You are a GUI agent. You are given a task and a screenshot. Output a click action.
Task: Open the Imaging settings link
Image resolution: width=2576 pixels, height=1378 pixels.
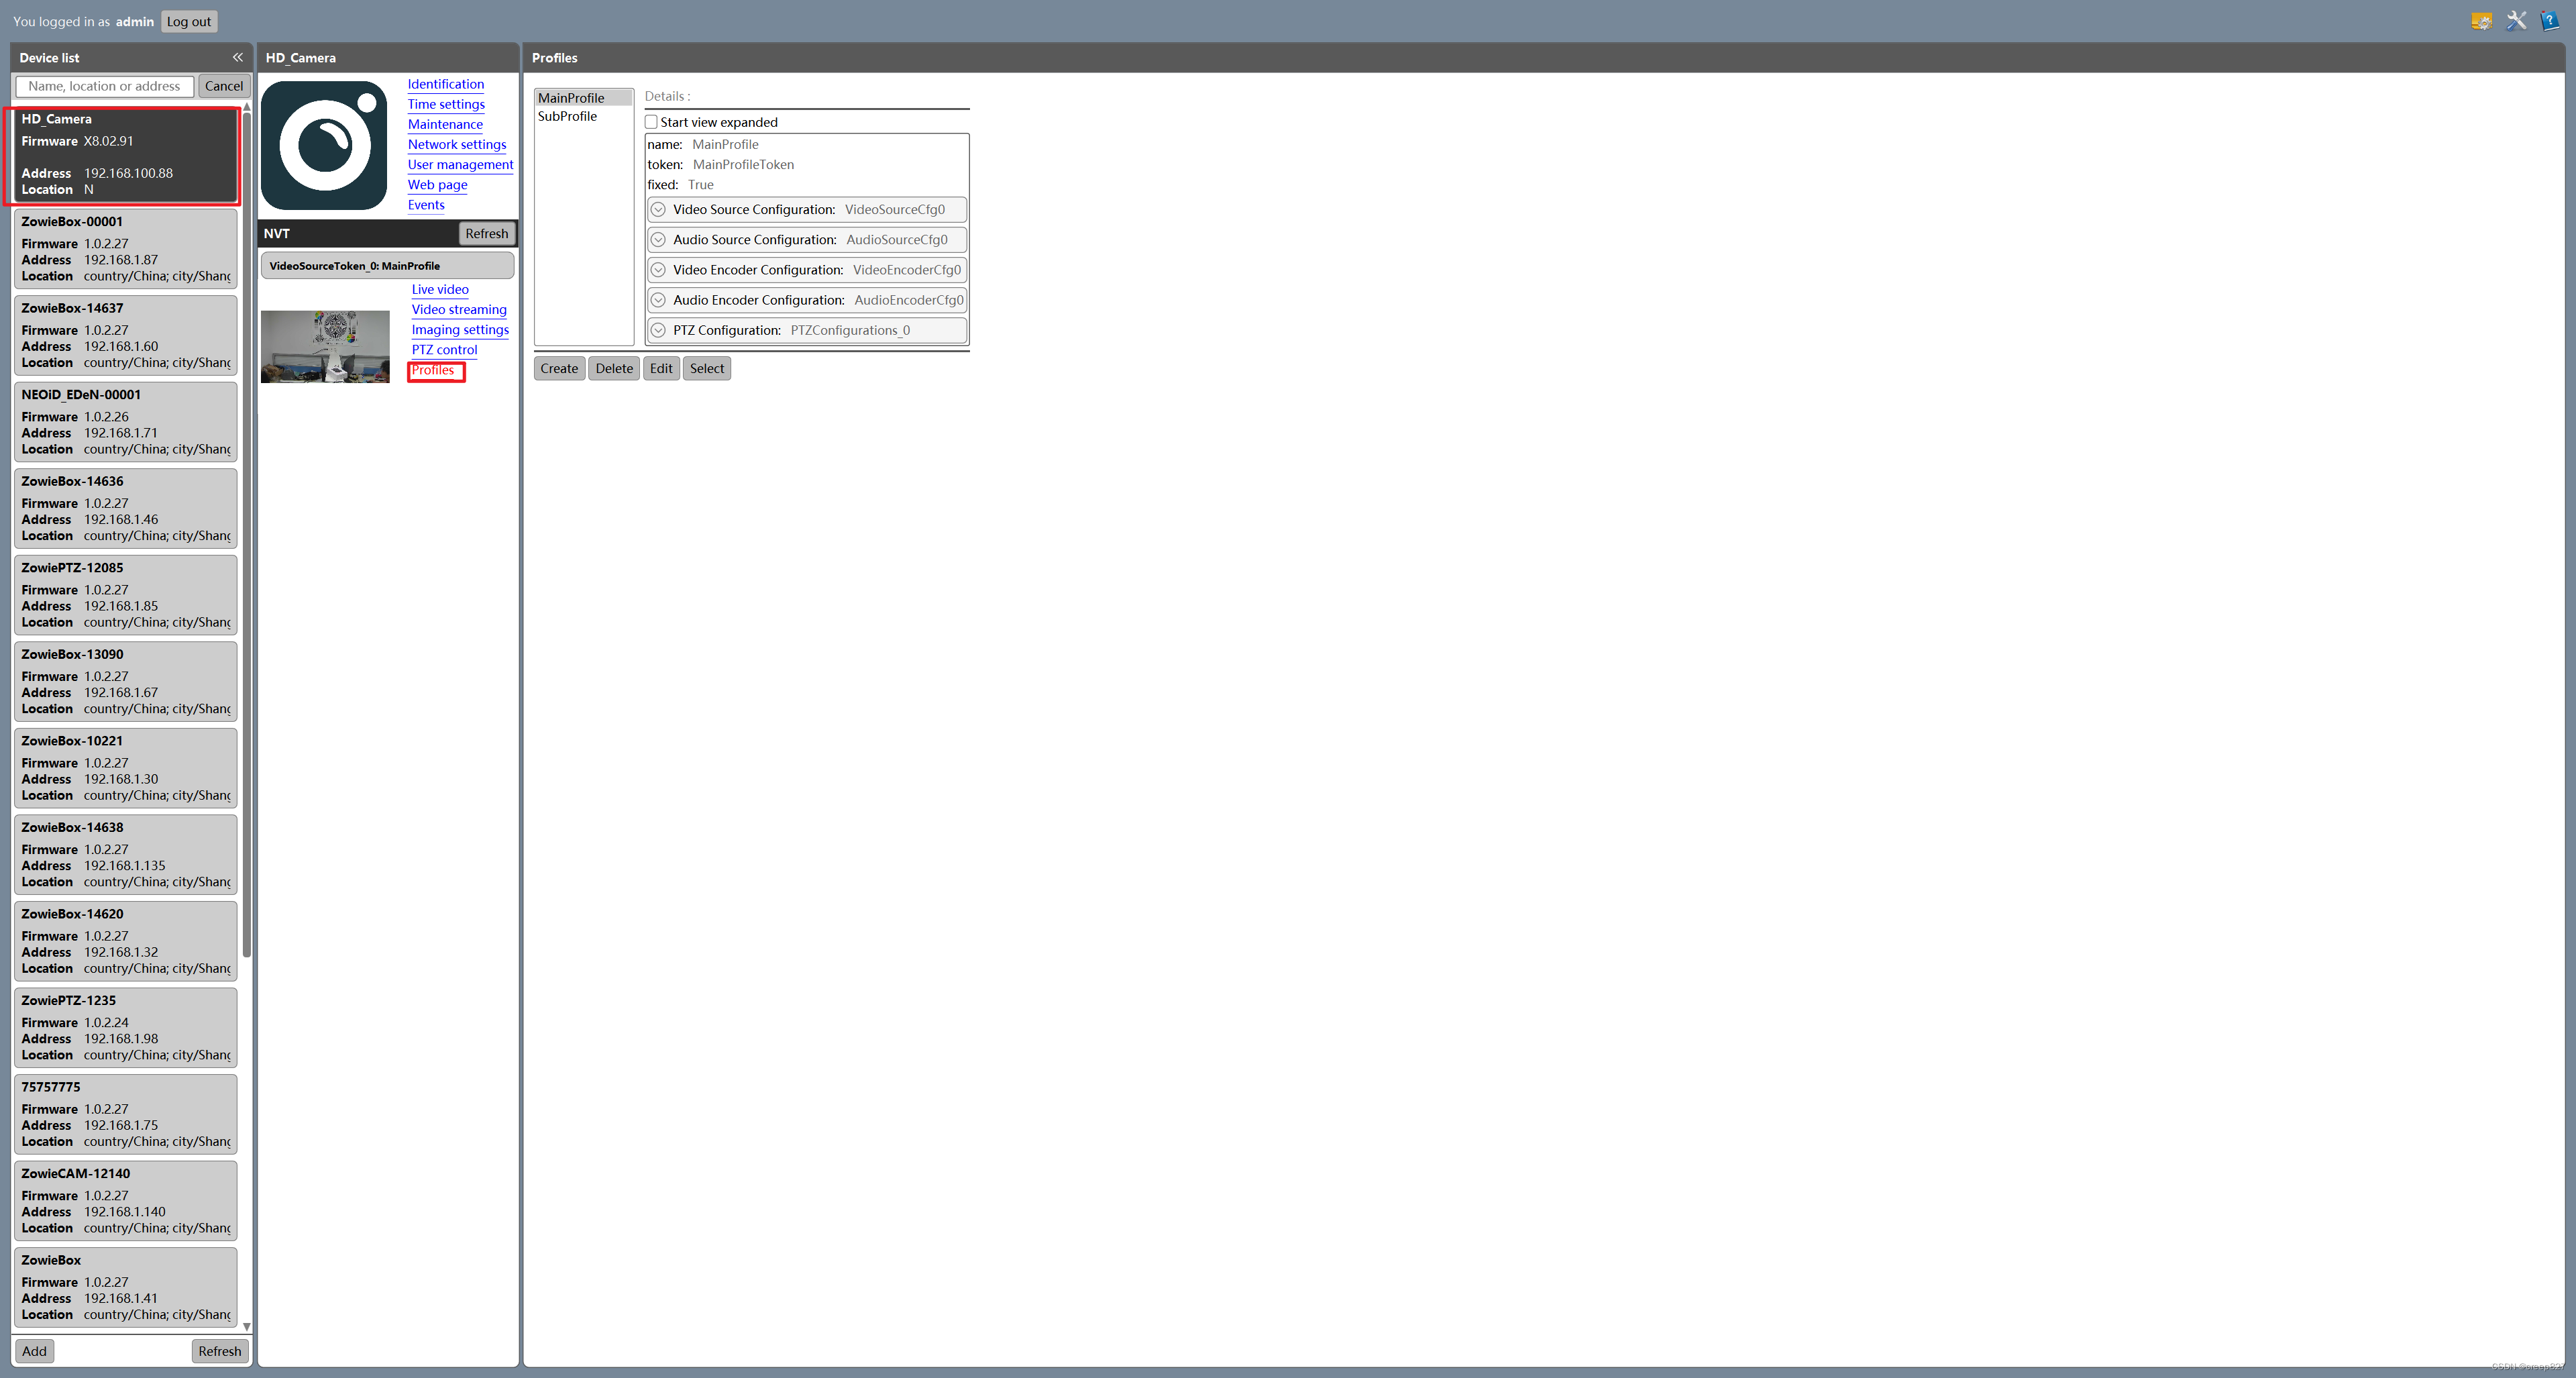(x=460, y=330)
